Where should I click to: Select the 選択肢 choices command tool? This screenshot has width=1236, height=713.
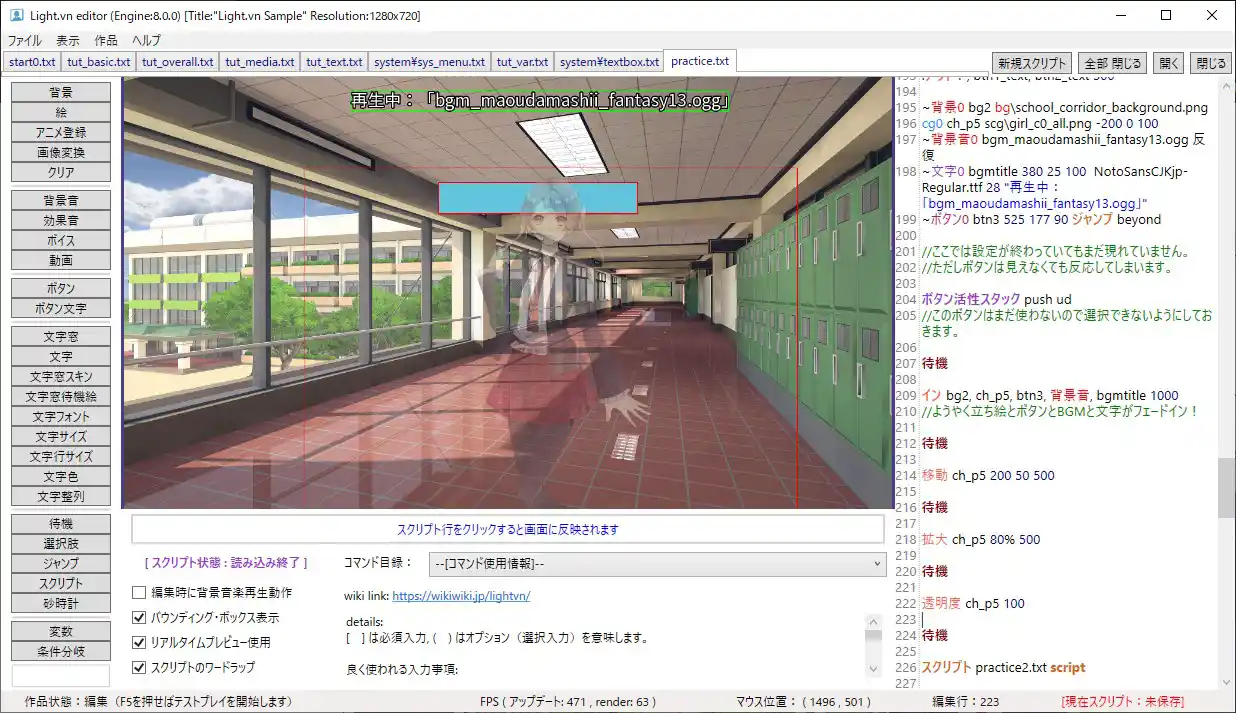click(60, 543)
